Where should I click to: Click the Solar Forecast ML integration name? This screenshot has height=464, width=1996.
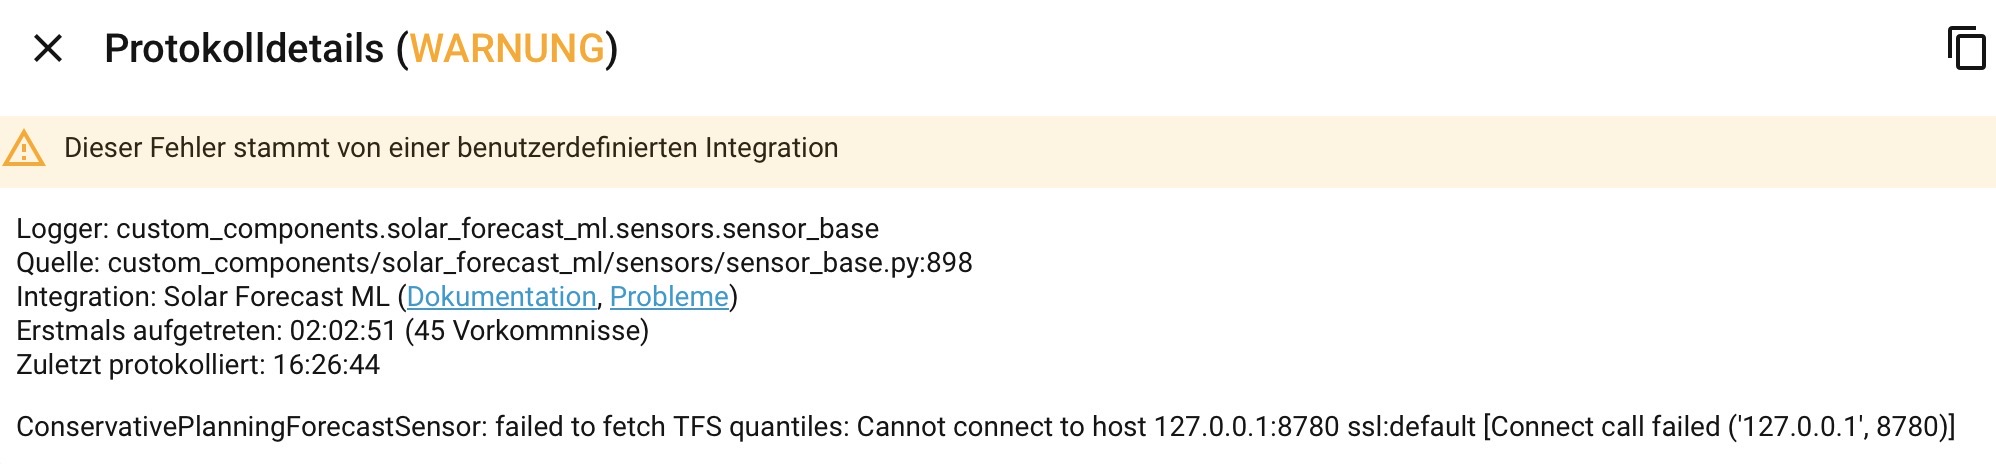tap(276, 297)
